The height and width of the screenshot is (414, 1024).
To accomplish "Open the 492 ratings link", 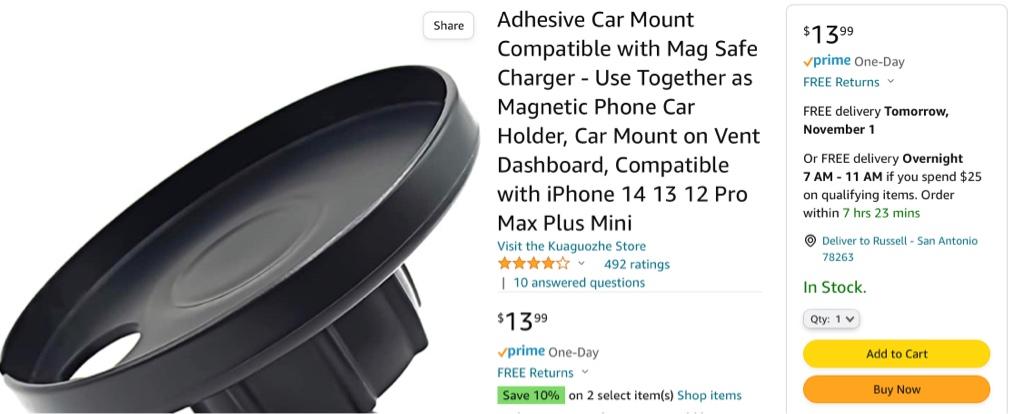I will tap(637, 264).
